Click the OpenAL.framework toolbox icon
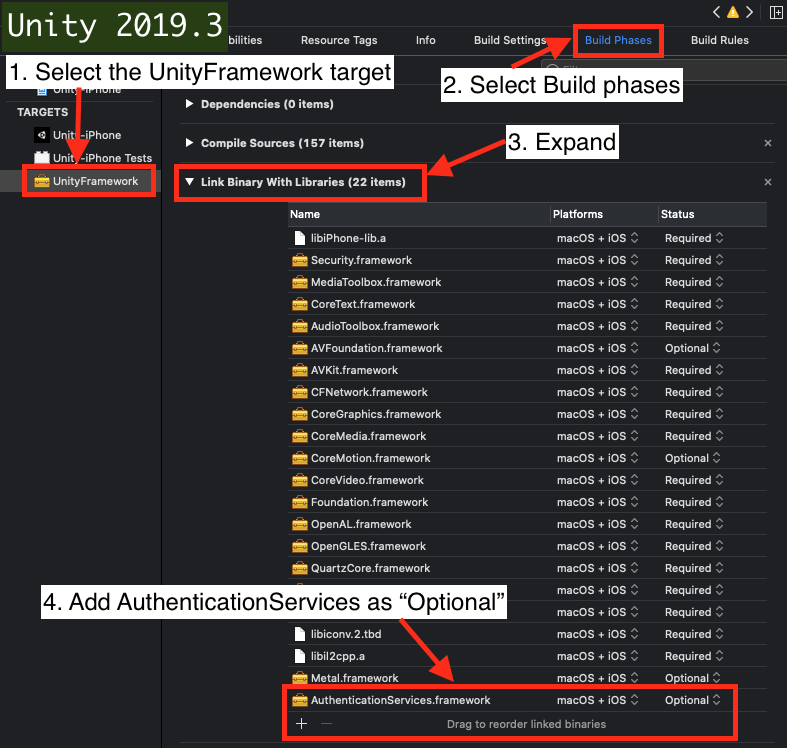 [300, 524]
